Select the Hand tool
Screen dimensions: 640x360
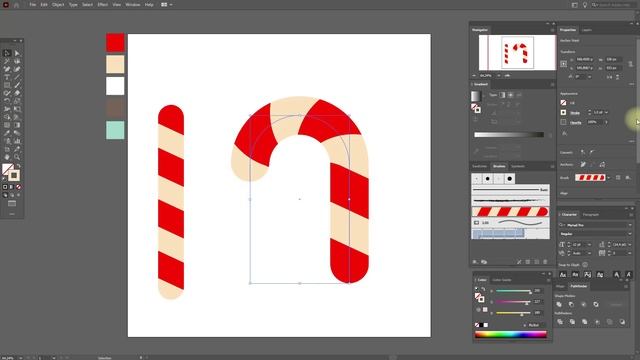(7, 157)
